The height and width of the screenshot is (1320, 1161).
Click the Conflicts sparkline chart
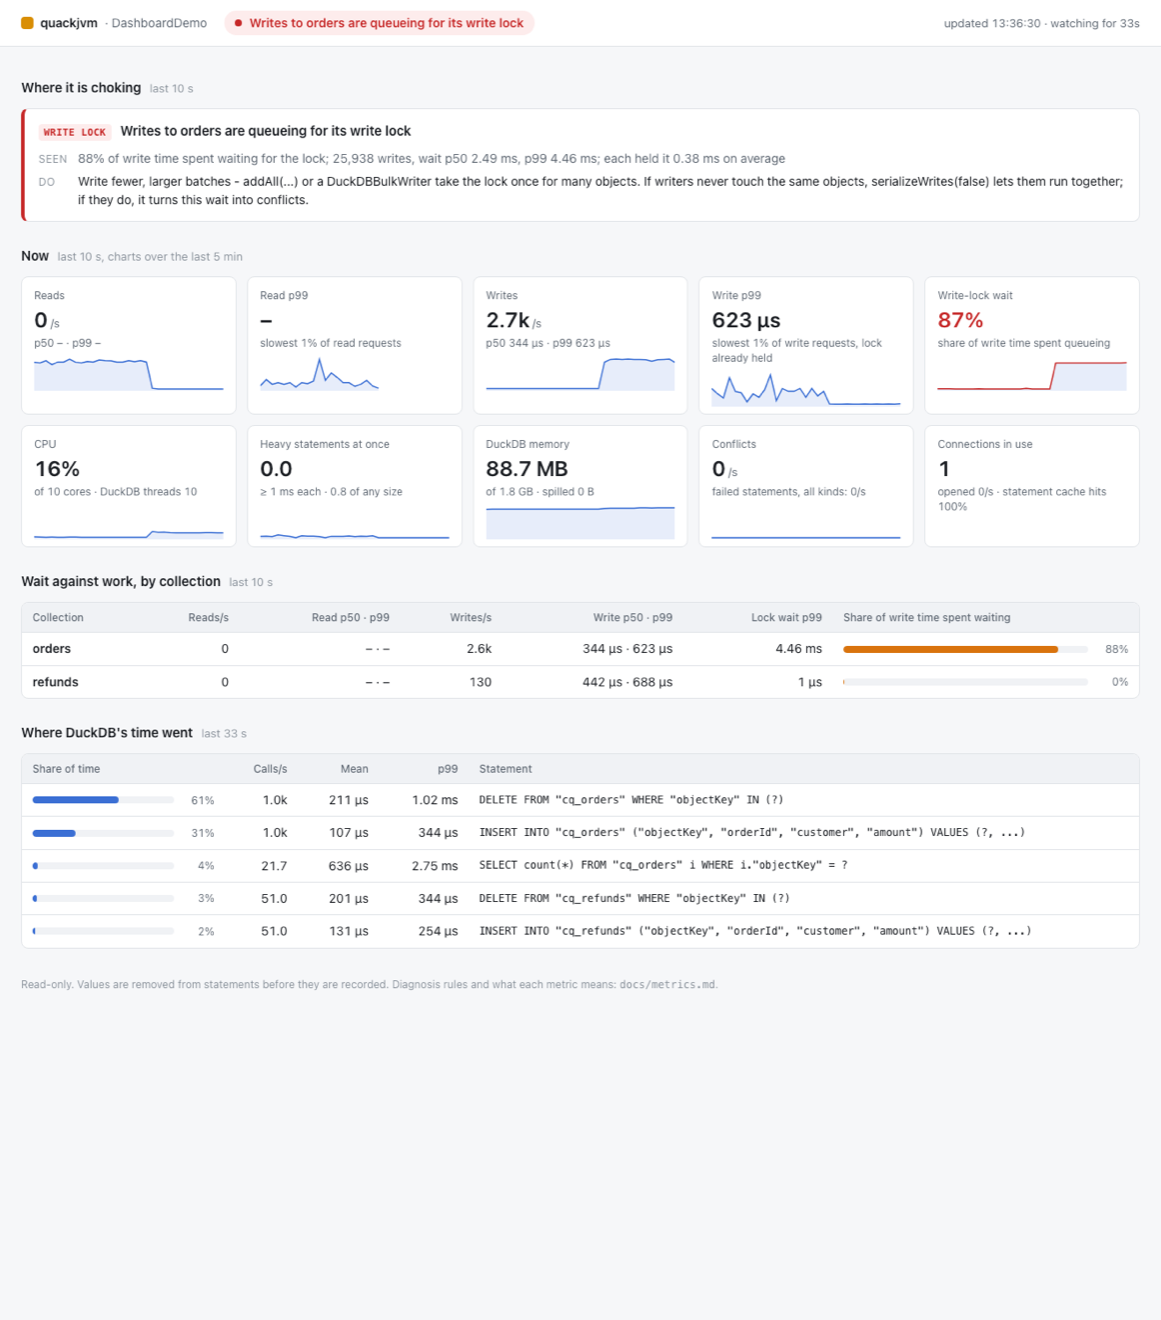point(806,536)
